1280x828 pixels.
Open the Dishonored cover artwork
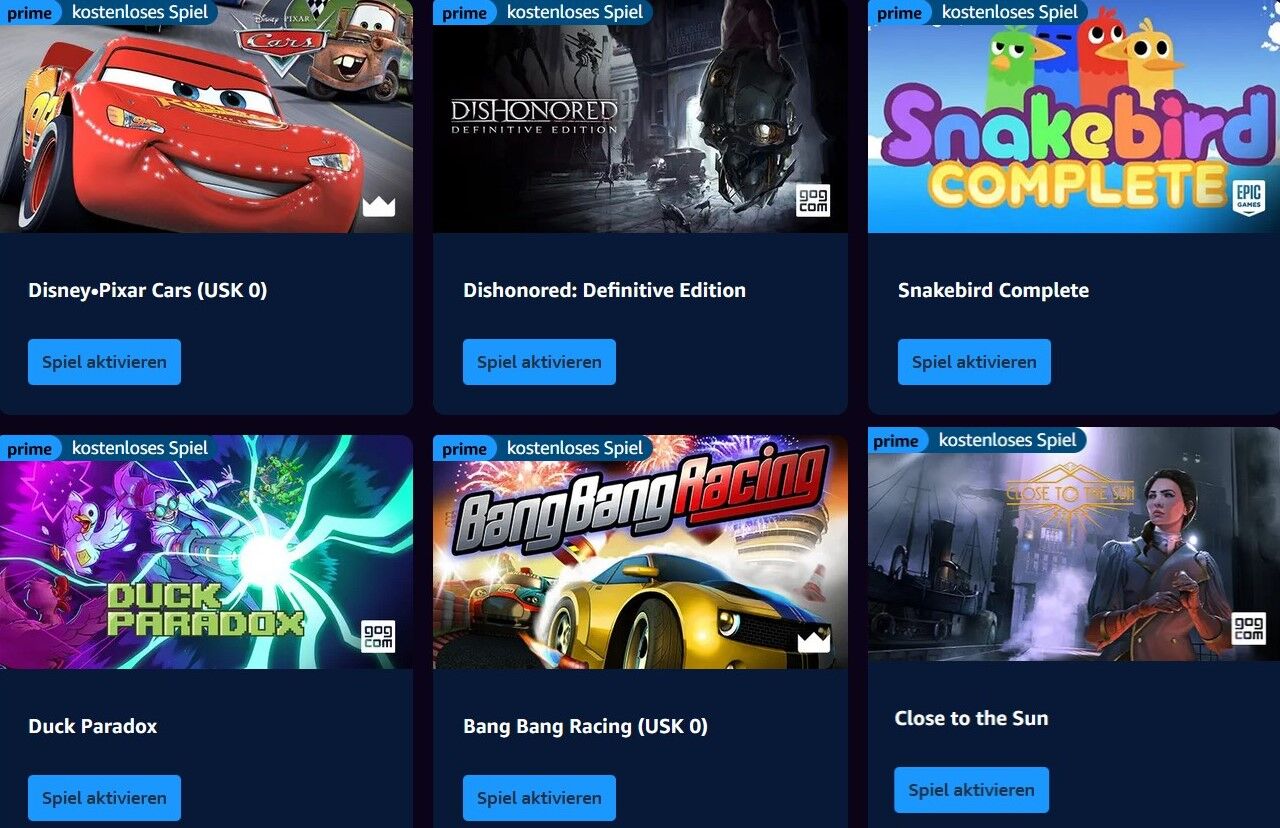640,116
